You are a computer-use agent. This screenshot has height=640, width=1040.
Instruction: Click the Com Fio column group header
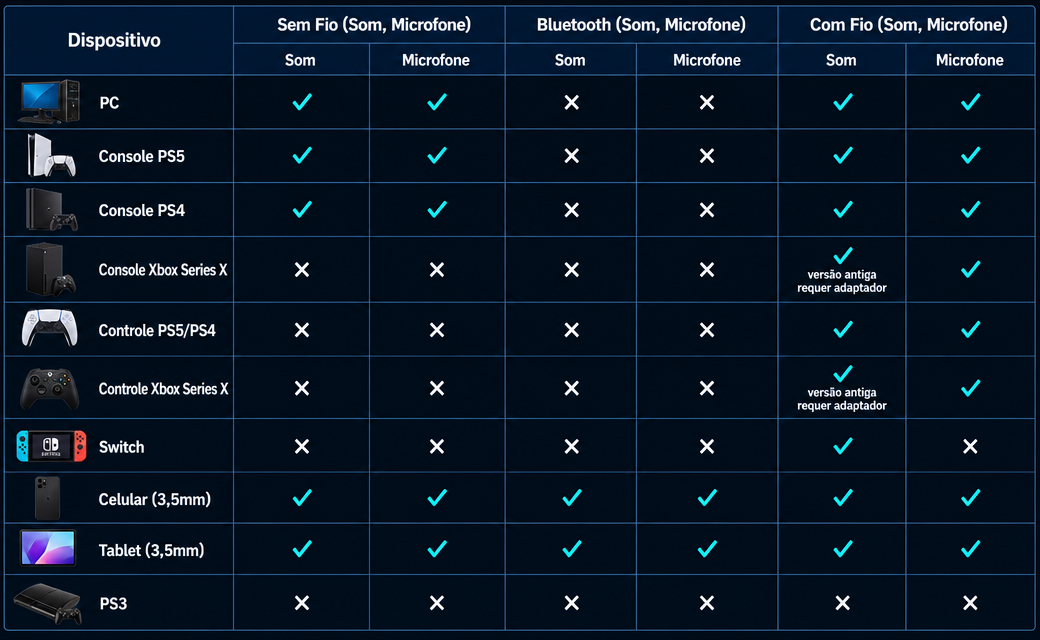(x=909, y=25)
